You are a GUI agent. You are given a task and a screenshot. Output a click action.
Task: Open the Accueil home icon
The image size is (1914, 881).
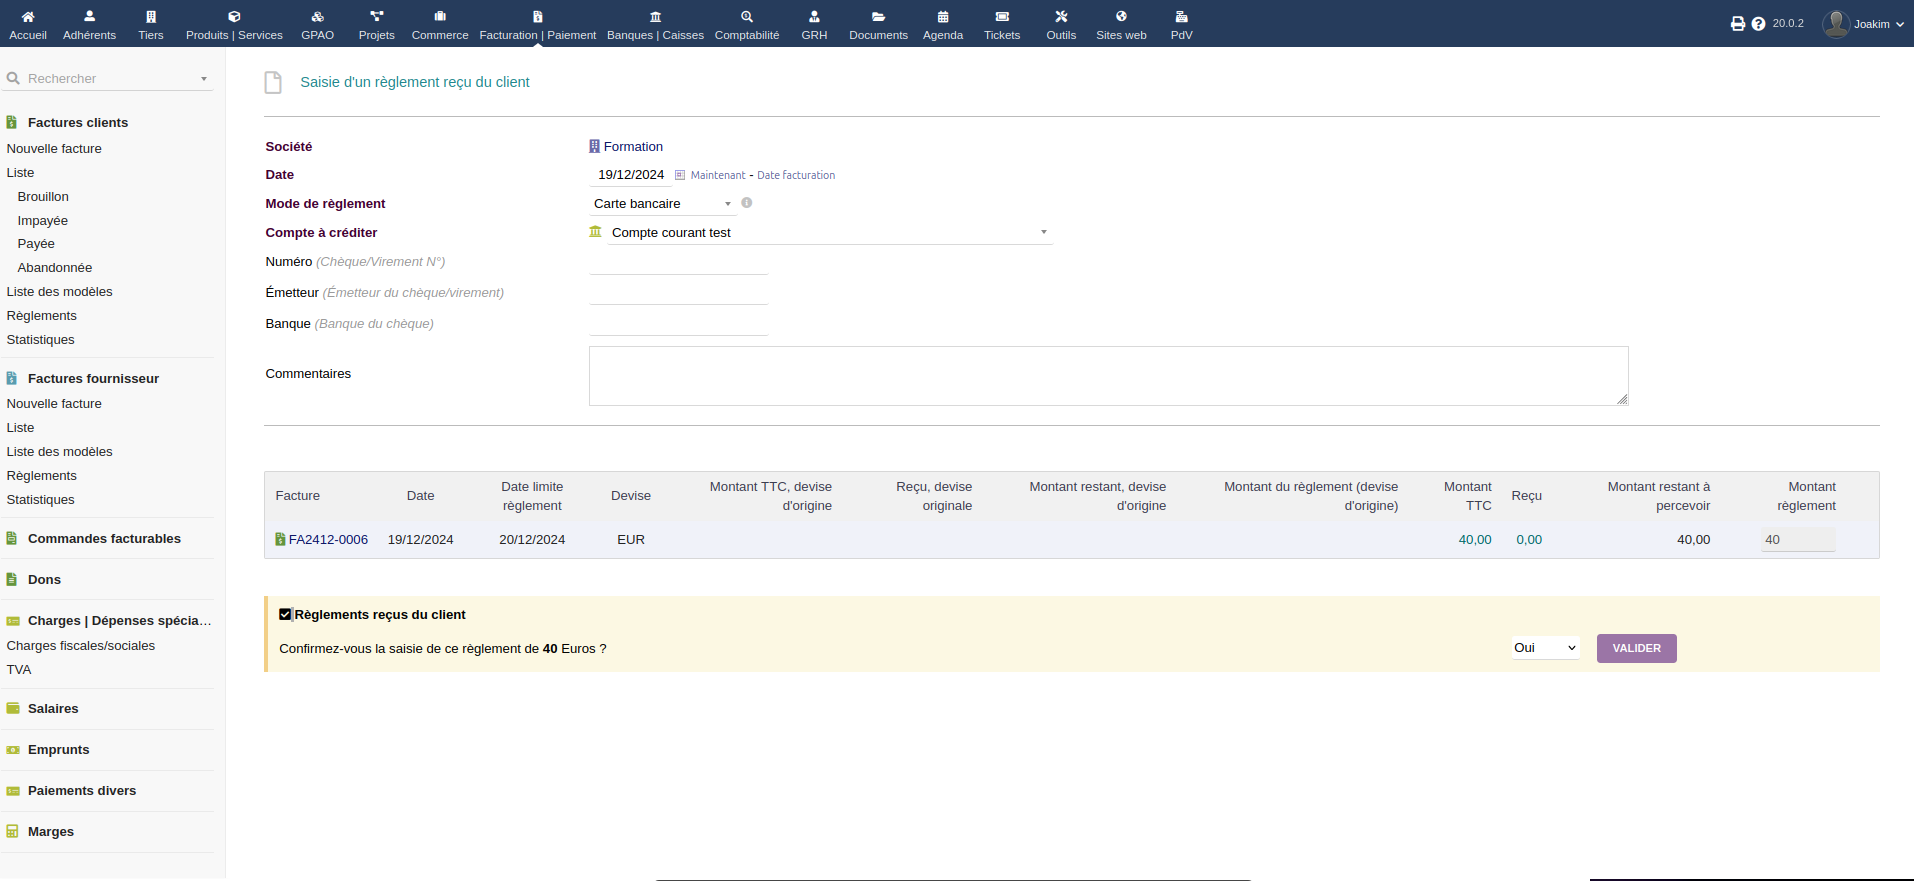28,16
